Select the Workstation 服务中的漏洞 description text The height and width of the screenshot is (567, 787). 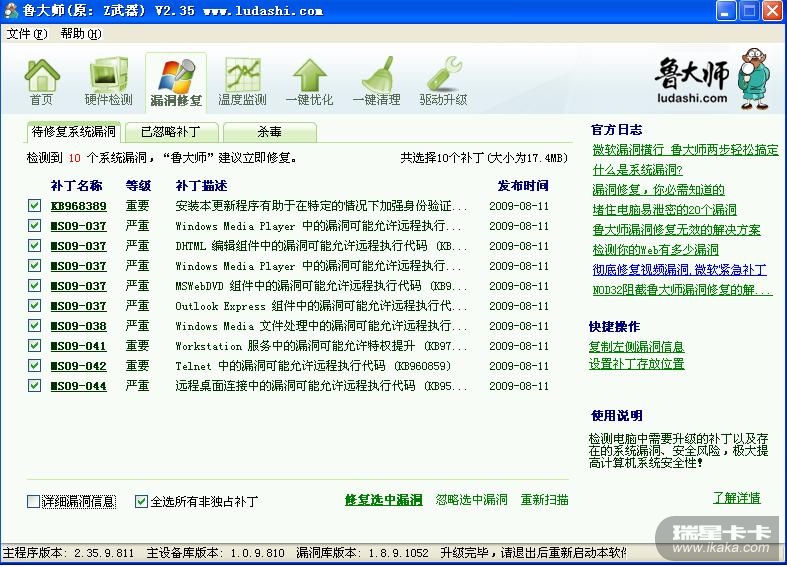pyautogui.click(x=321, y=346)
